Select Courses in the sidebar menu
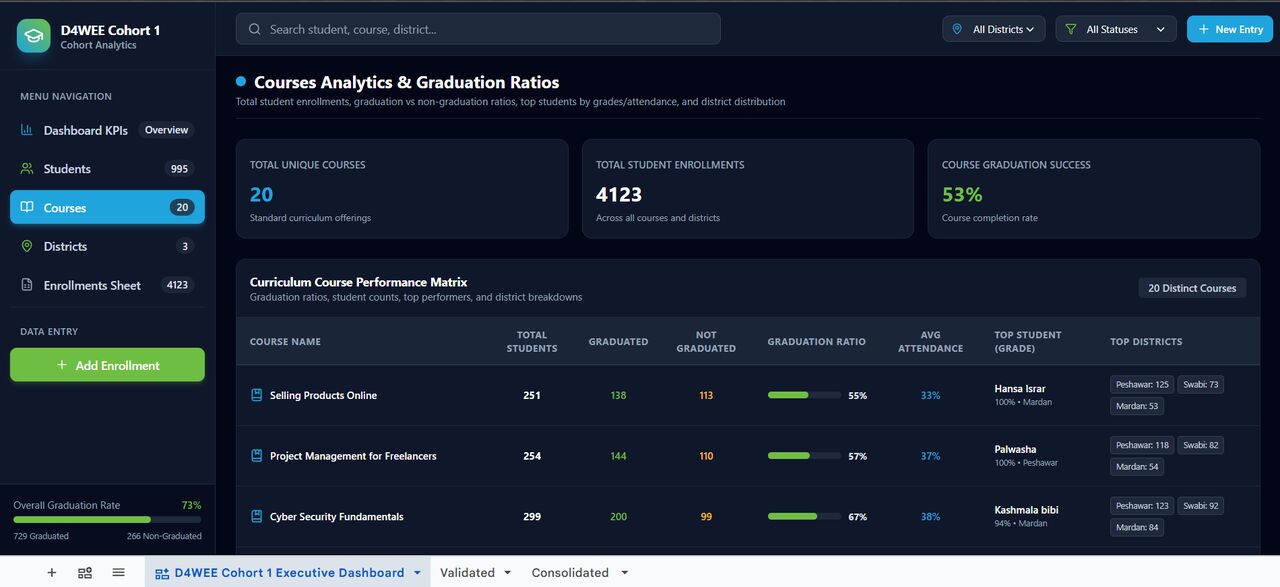 tap(107, 207)
